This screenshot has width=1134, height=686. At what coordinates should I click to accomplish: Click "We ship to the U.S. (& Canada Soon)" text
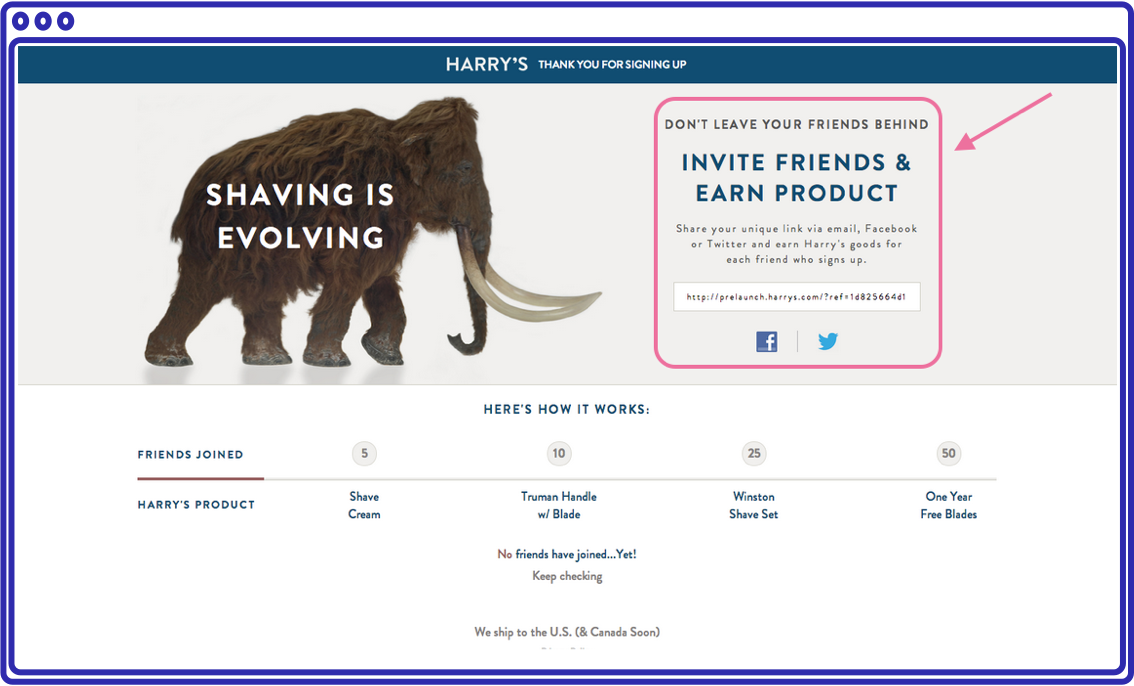pyautogui.click(x=567, y=632)
